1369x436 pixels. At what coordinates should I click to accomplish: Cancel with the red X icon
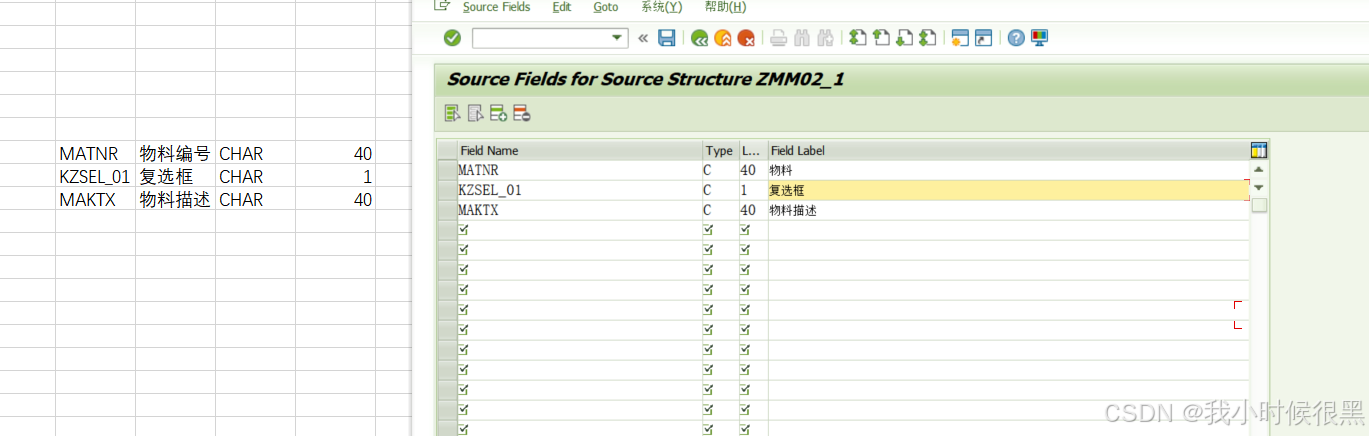(745, 38)
